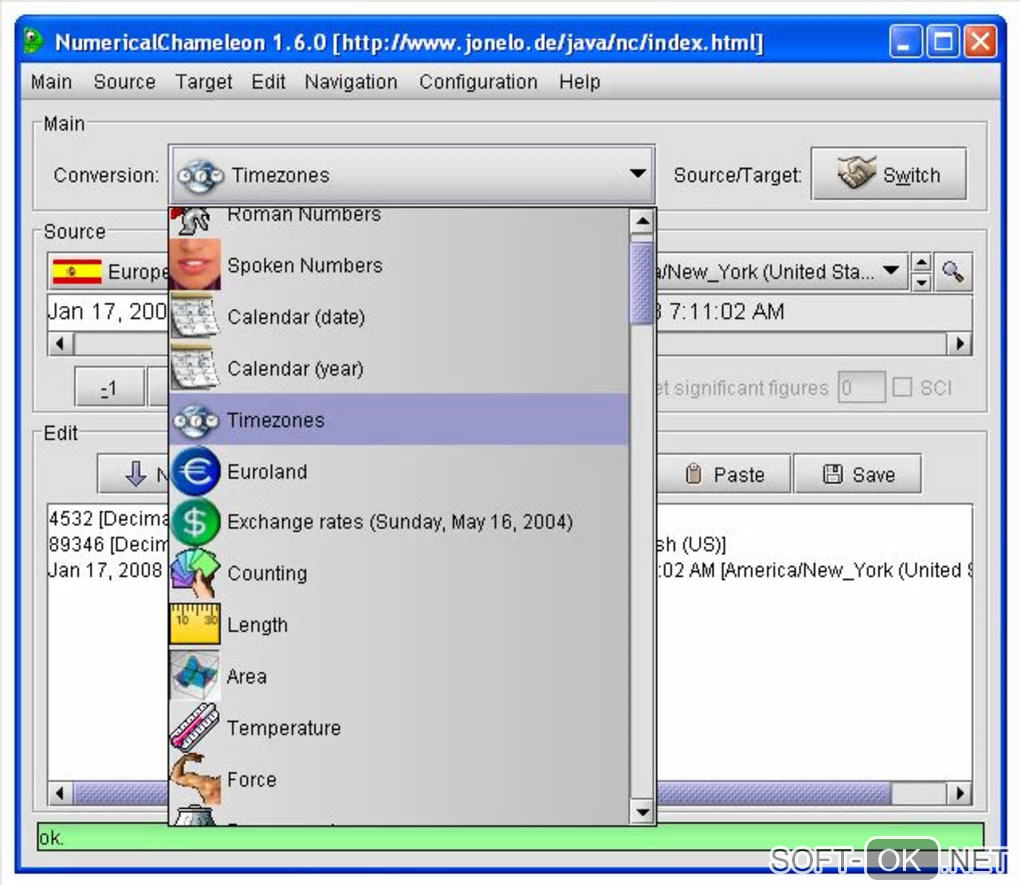1020x885 pixels.
Task: Select Force conversion
Action: (x=399, y=779)
